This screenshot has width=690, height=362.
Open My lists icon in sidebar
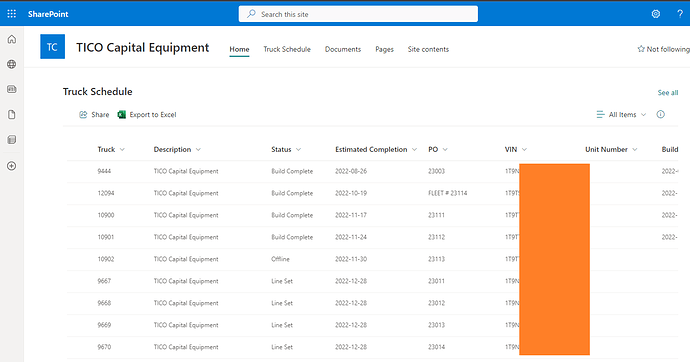pos(12,140)
